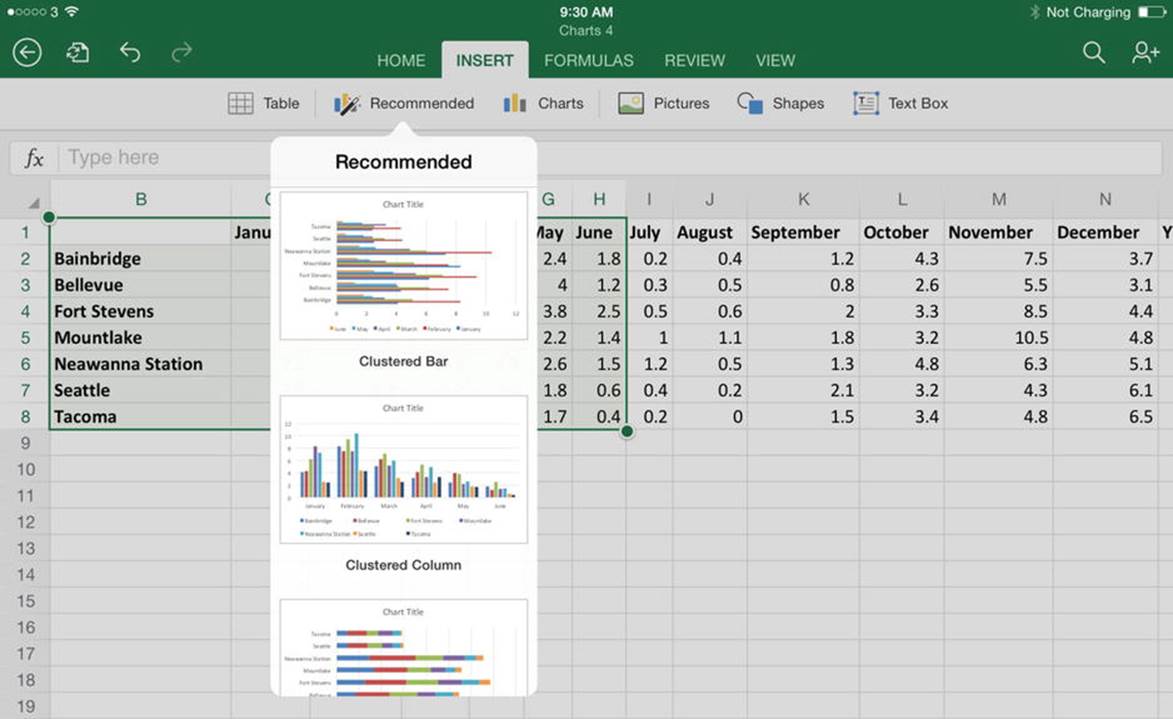
Task: Click the Text Box icon
Action: coord(866,103)
